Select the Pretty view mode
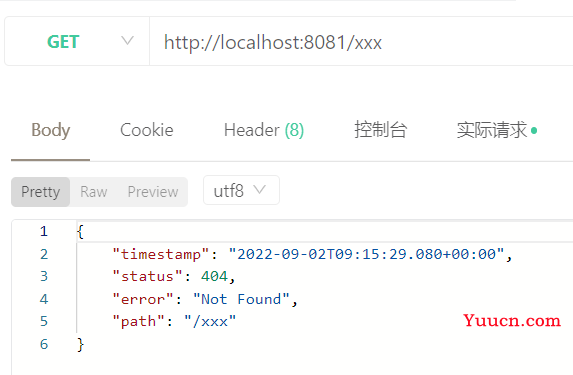 [x=41, y=192]
